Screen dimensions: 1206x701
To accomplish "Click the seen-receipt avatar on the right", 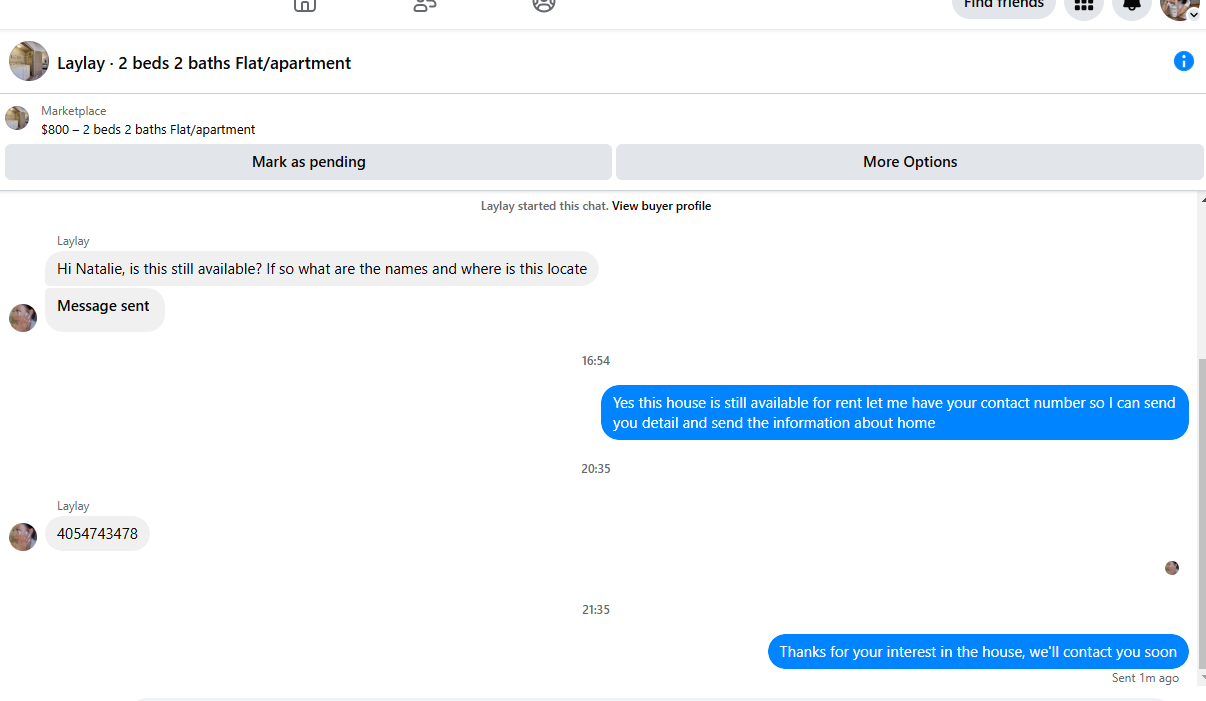I will point(1172,568).
